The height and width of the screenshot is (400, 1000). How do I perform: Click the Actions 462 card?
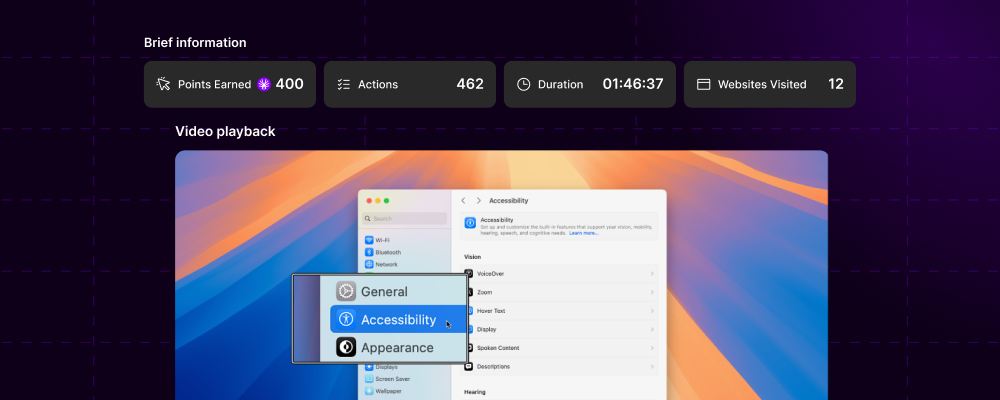[x=409, y=84]
